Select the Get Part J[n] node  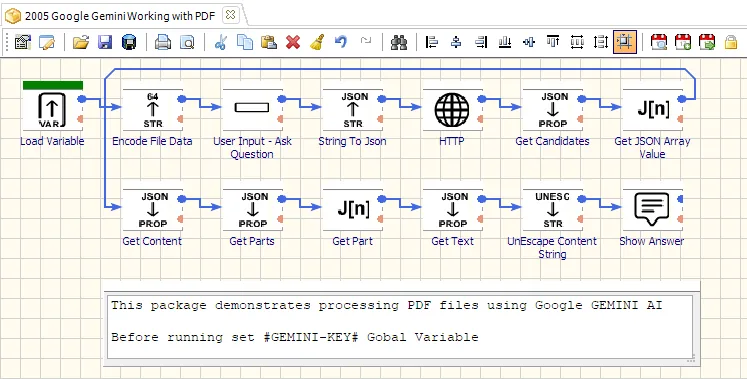(x=353, y=210)
